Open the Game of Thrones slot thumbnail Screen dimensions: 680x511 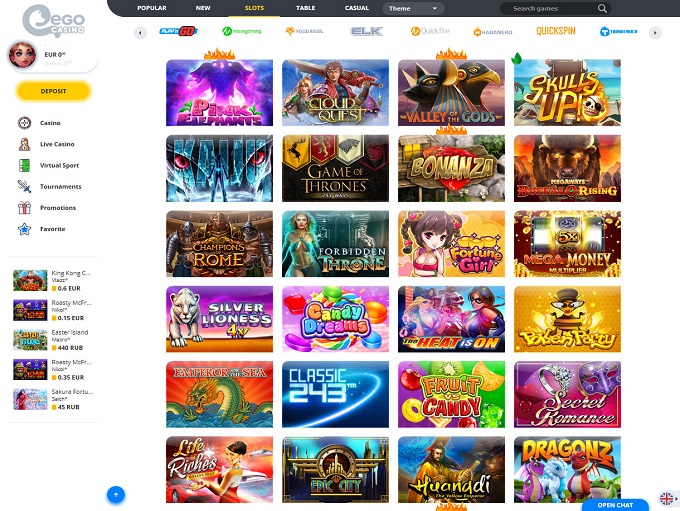click(x=335, y=168)
